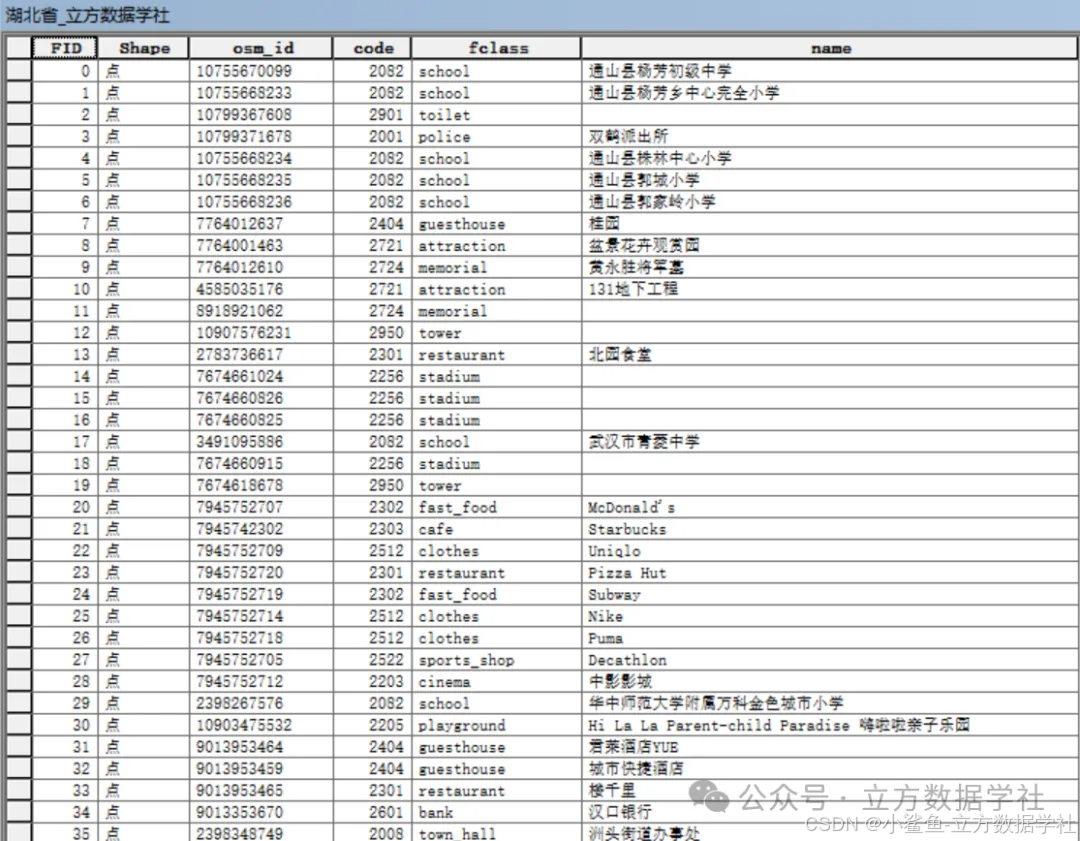The image size is (1080, 841).
Task: Click the 'police' fclass cell
Action: click(497, 136)
